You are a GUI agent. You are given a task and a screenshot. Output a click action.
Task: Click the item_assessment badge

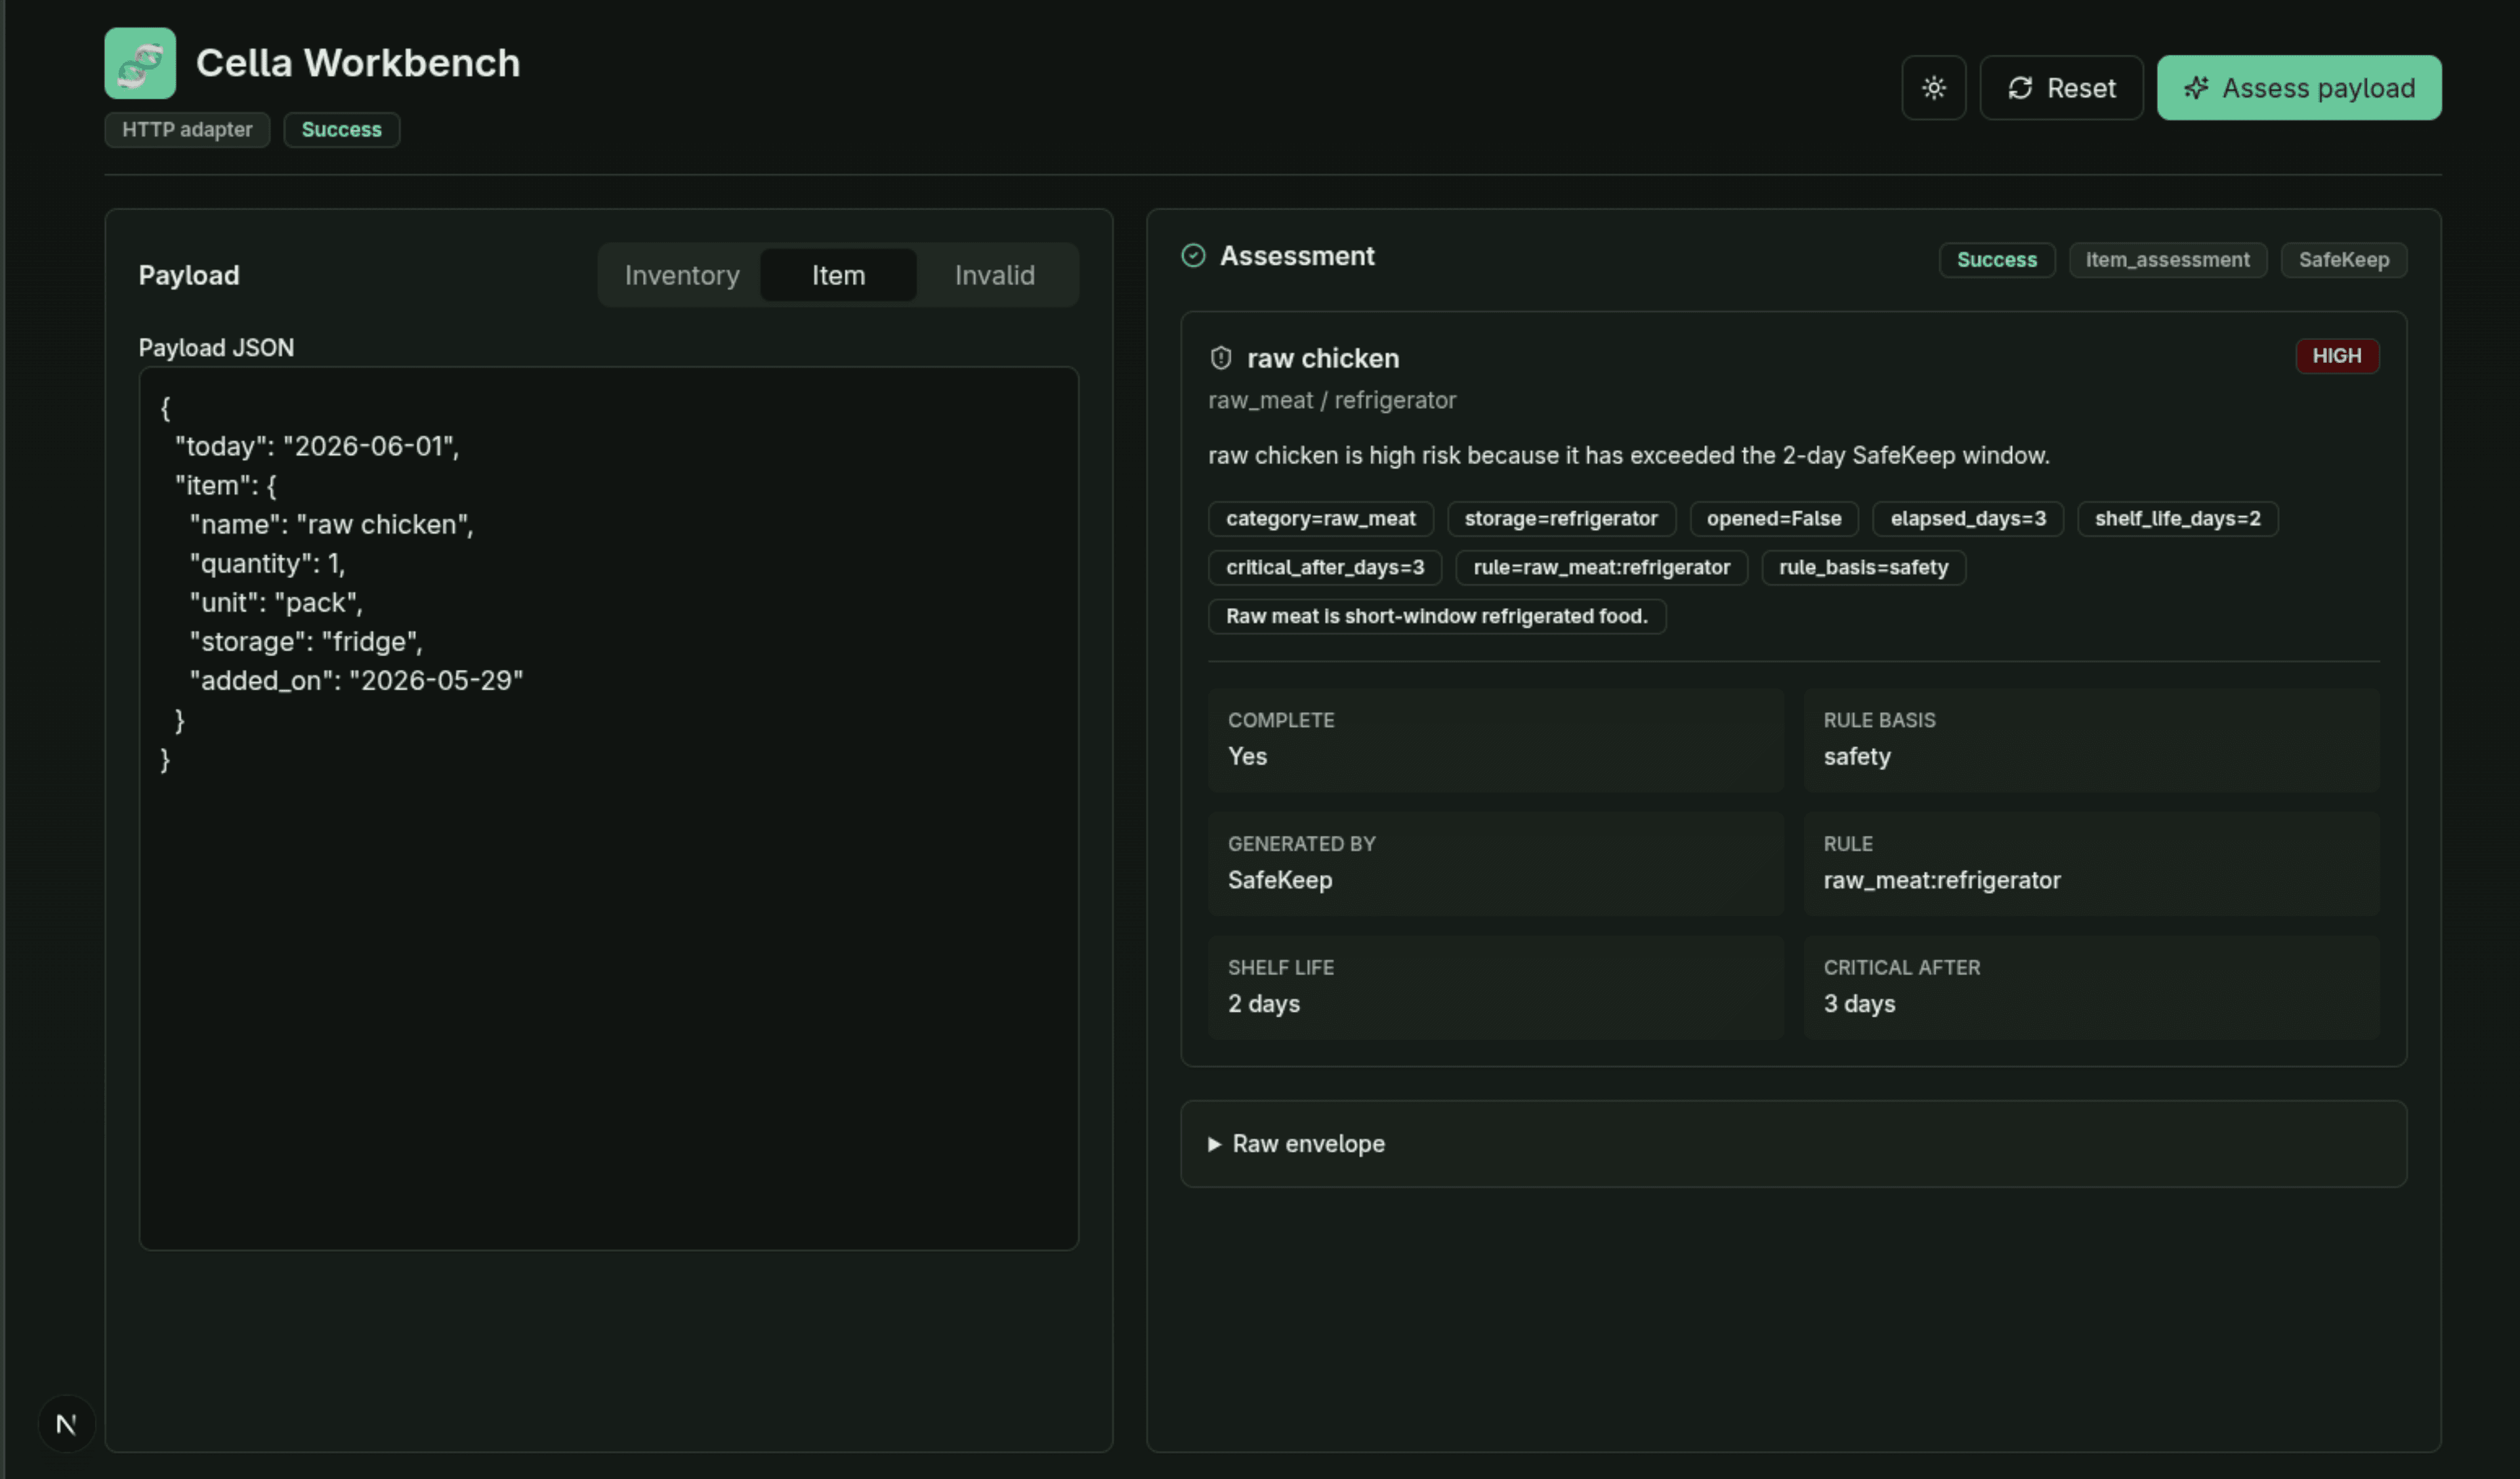2167,260
